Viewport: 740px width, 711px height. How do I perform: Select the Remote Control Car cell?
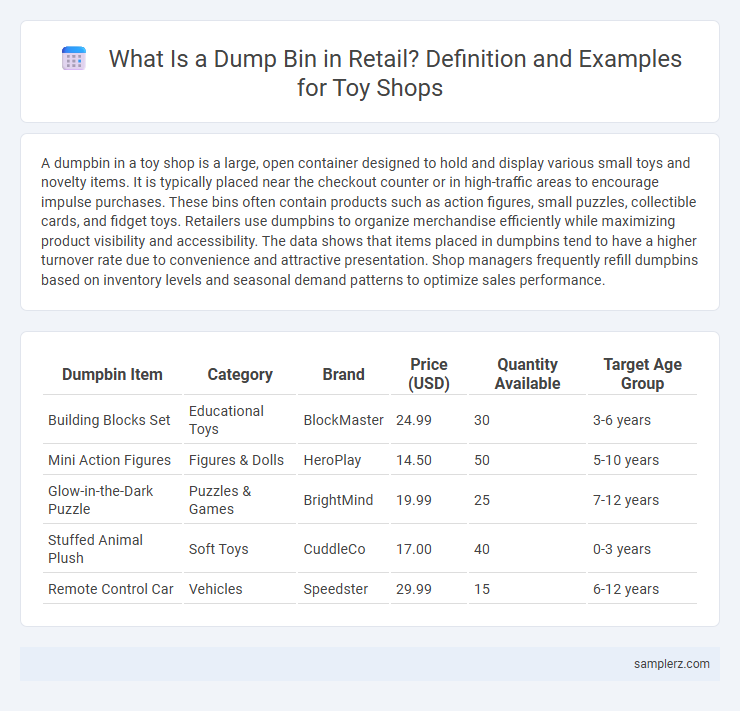(112, 589)
